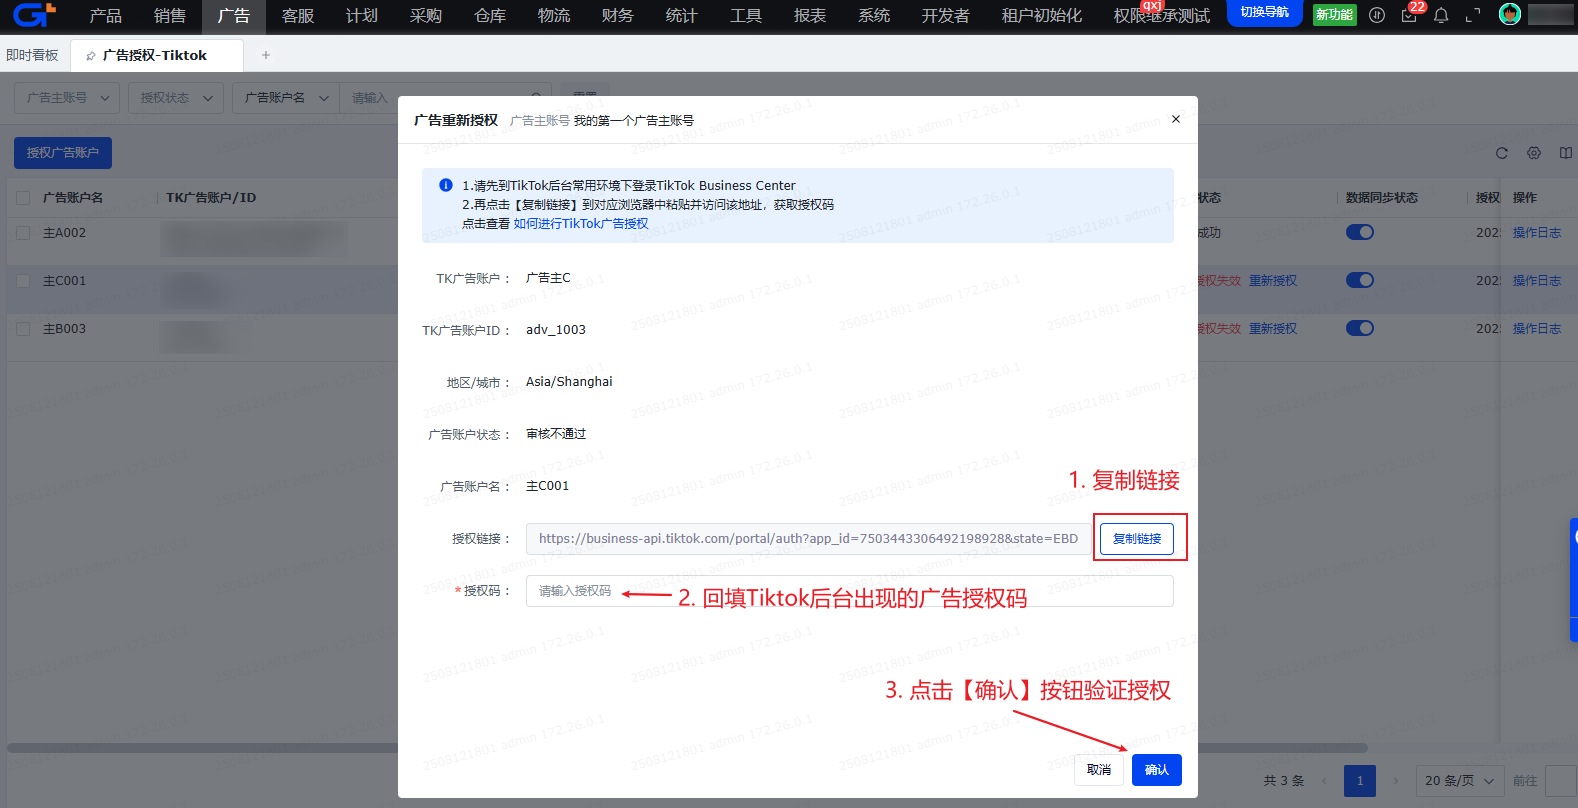Screen dimensions: 1578x808
Task: Open the 20 条/页 page size dropdown
Action: tap(1460, 781)
